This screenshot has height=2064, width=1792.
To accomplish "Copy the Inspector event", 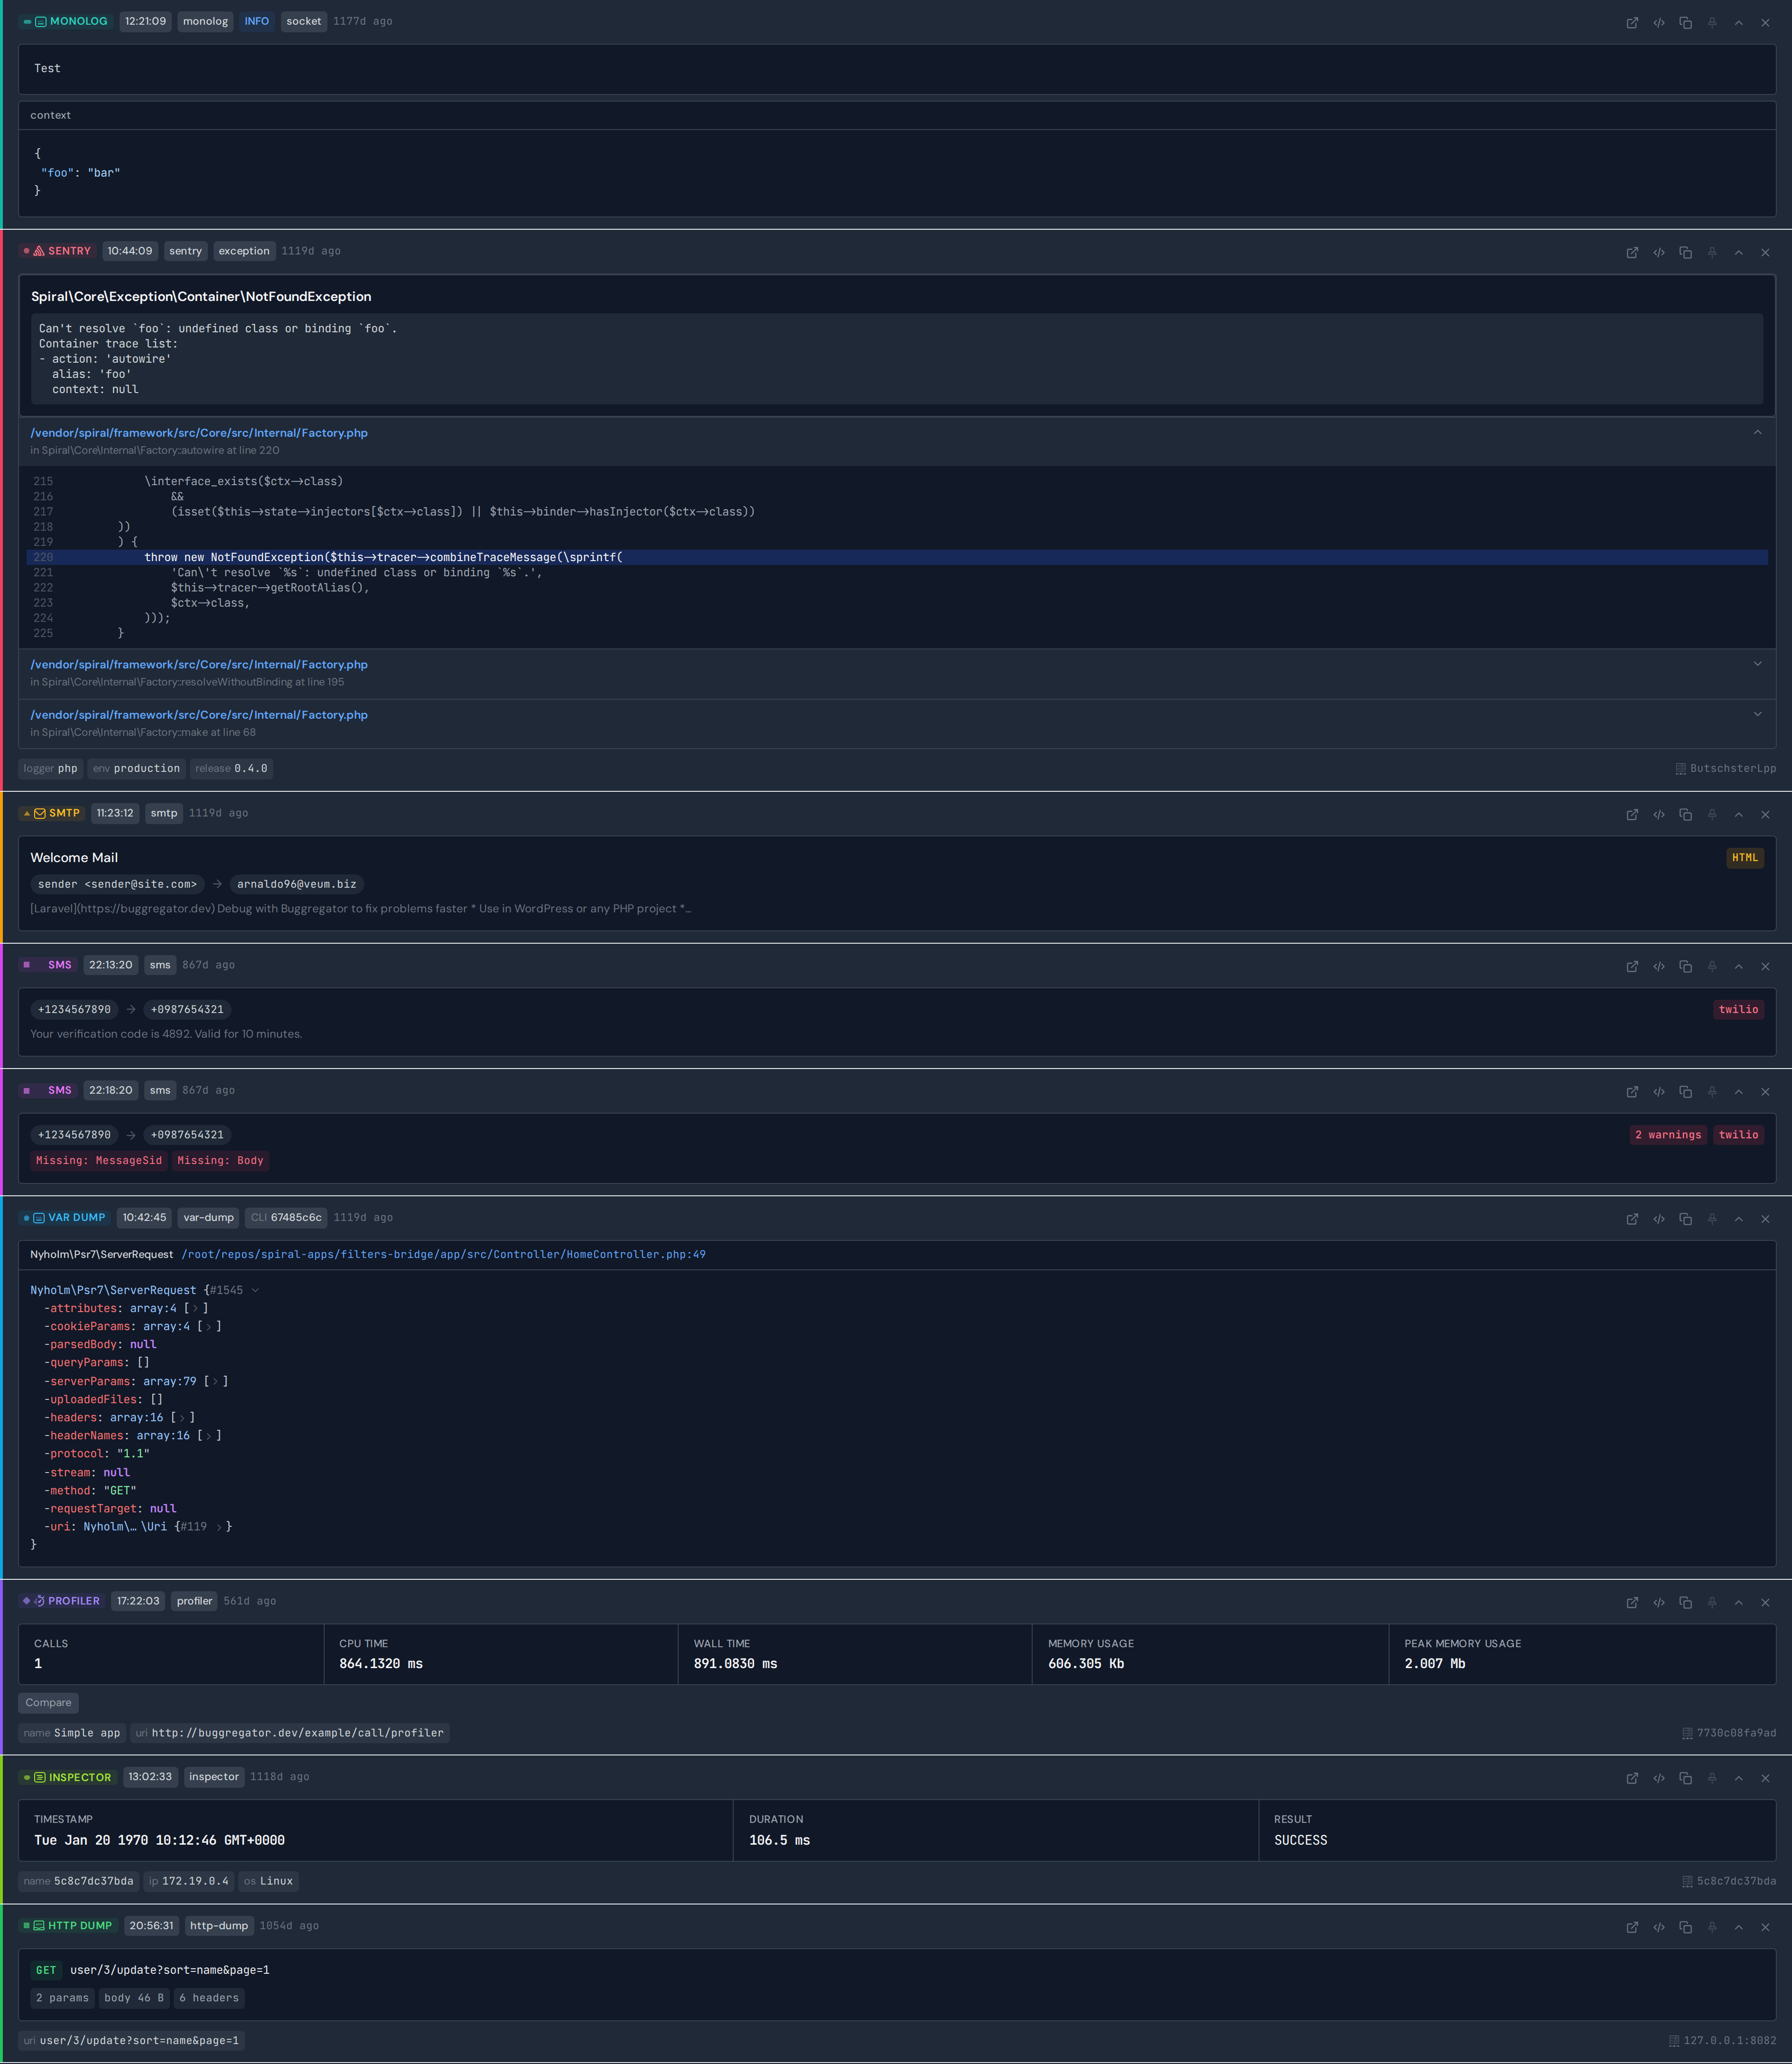I will [x=1685, y=1778].
